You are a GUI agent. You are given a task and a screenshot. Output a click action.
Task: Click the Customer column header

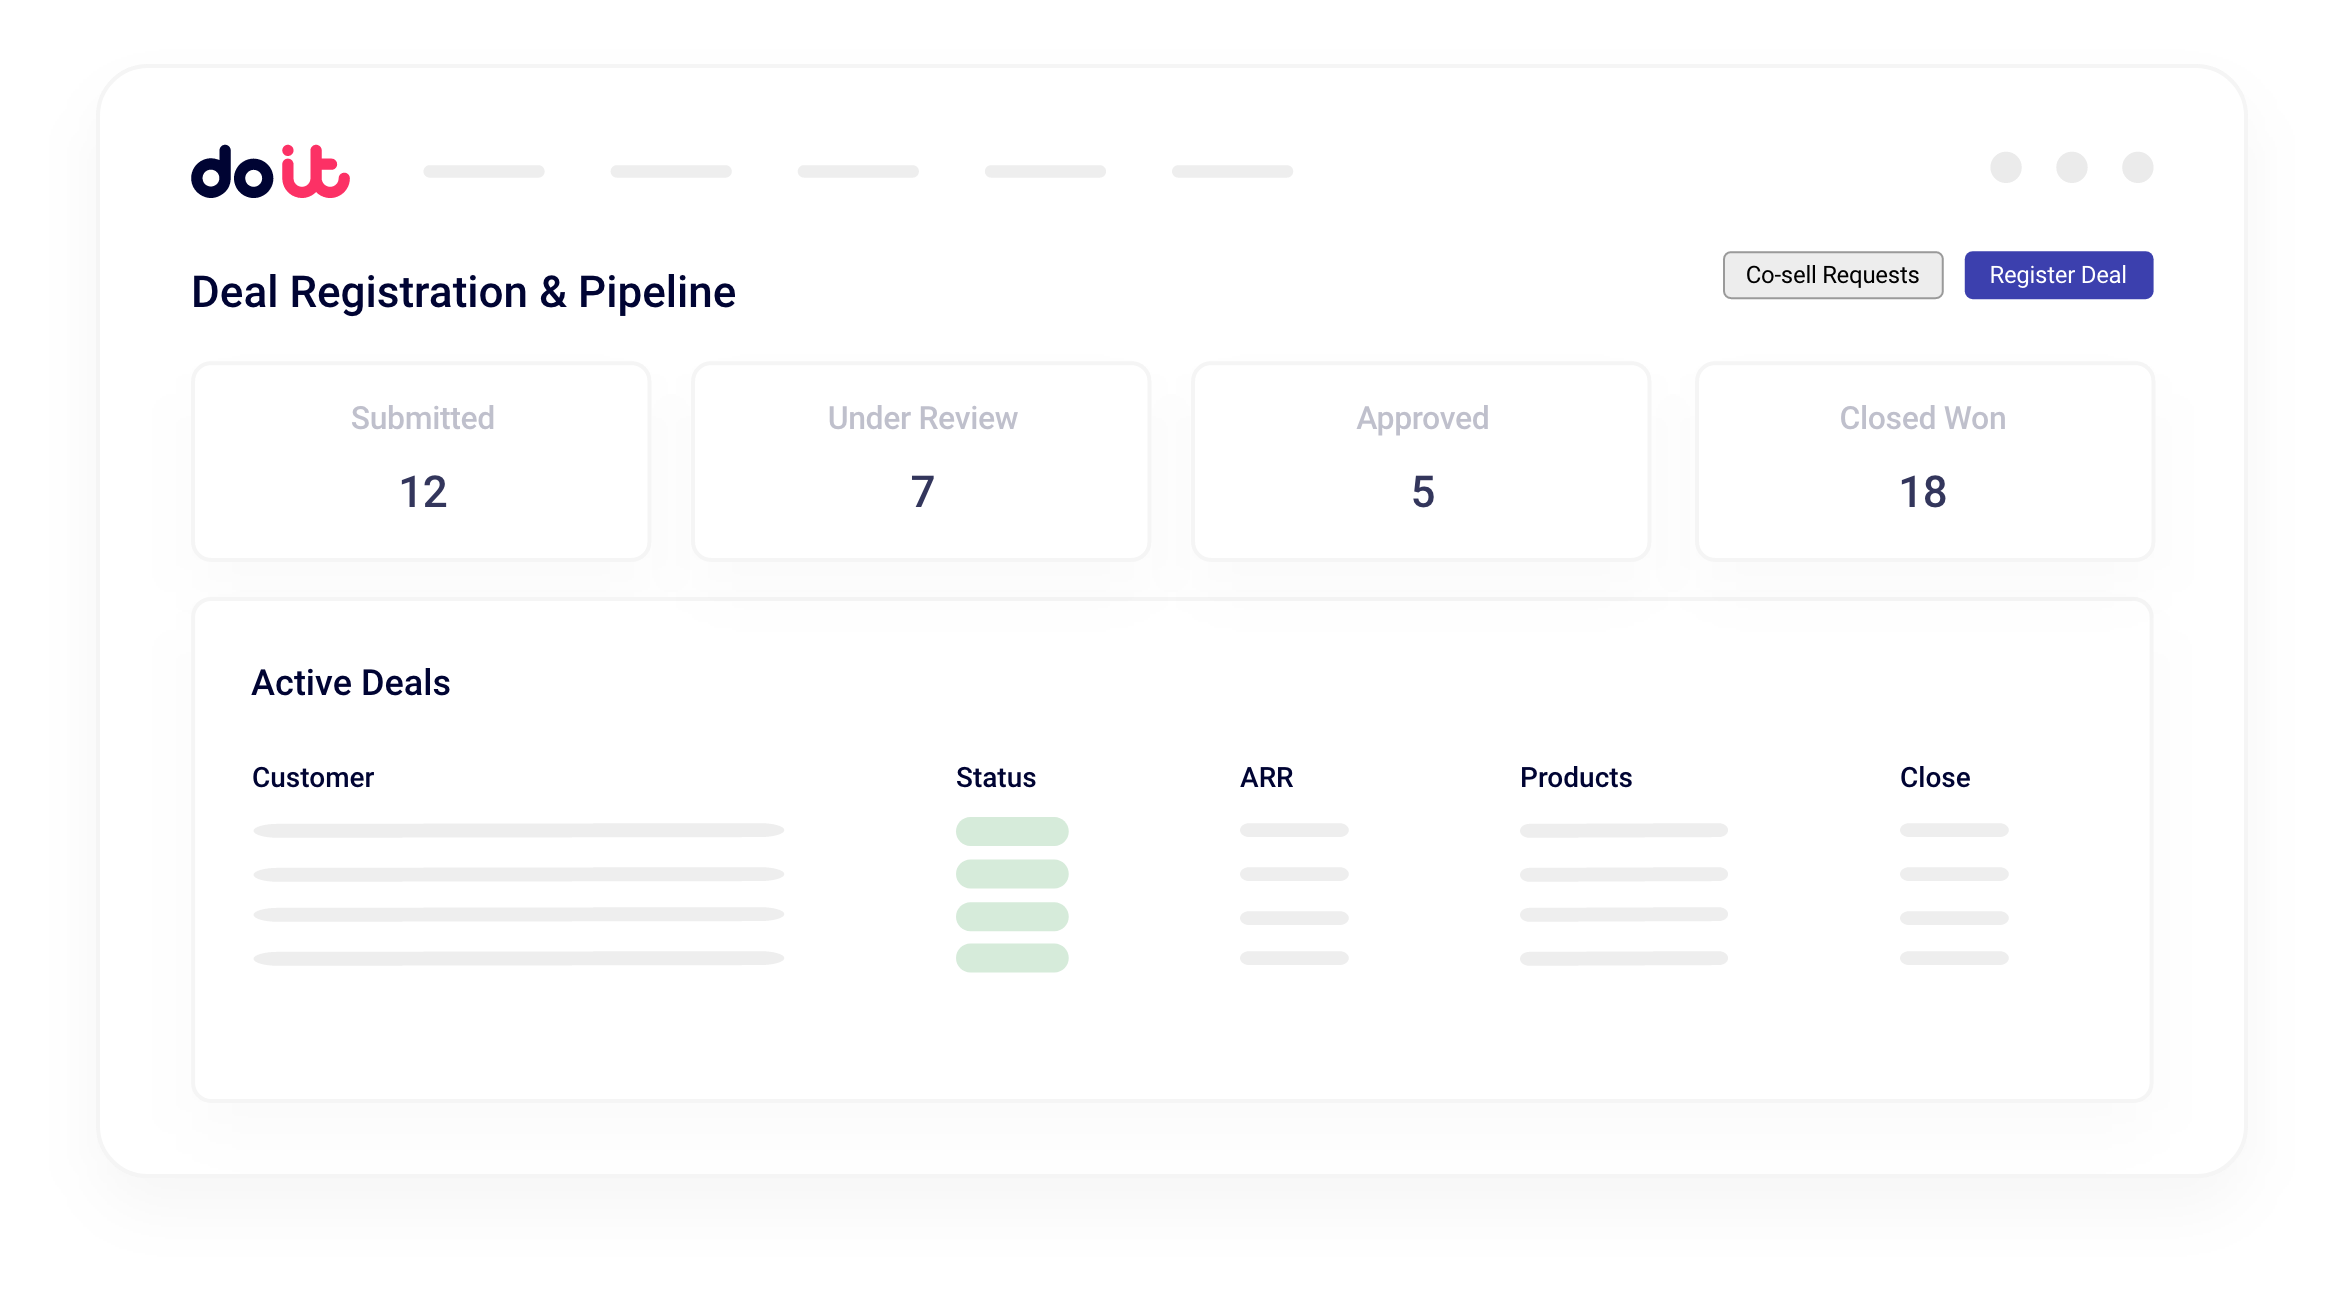(313, 777)
